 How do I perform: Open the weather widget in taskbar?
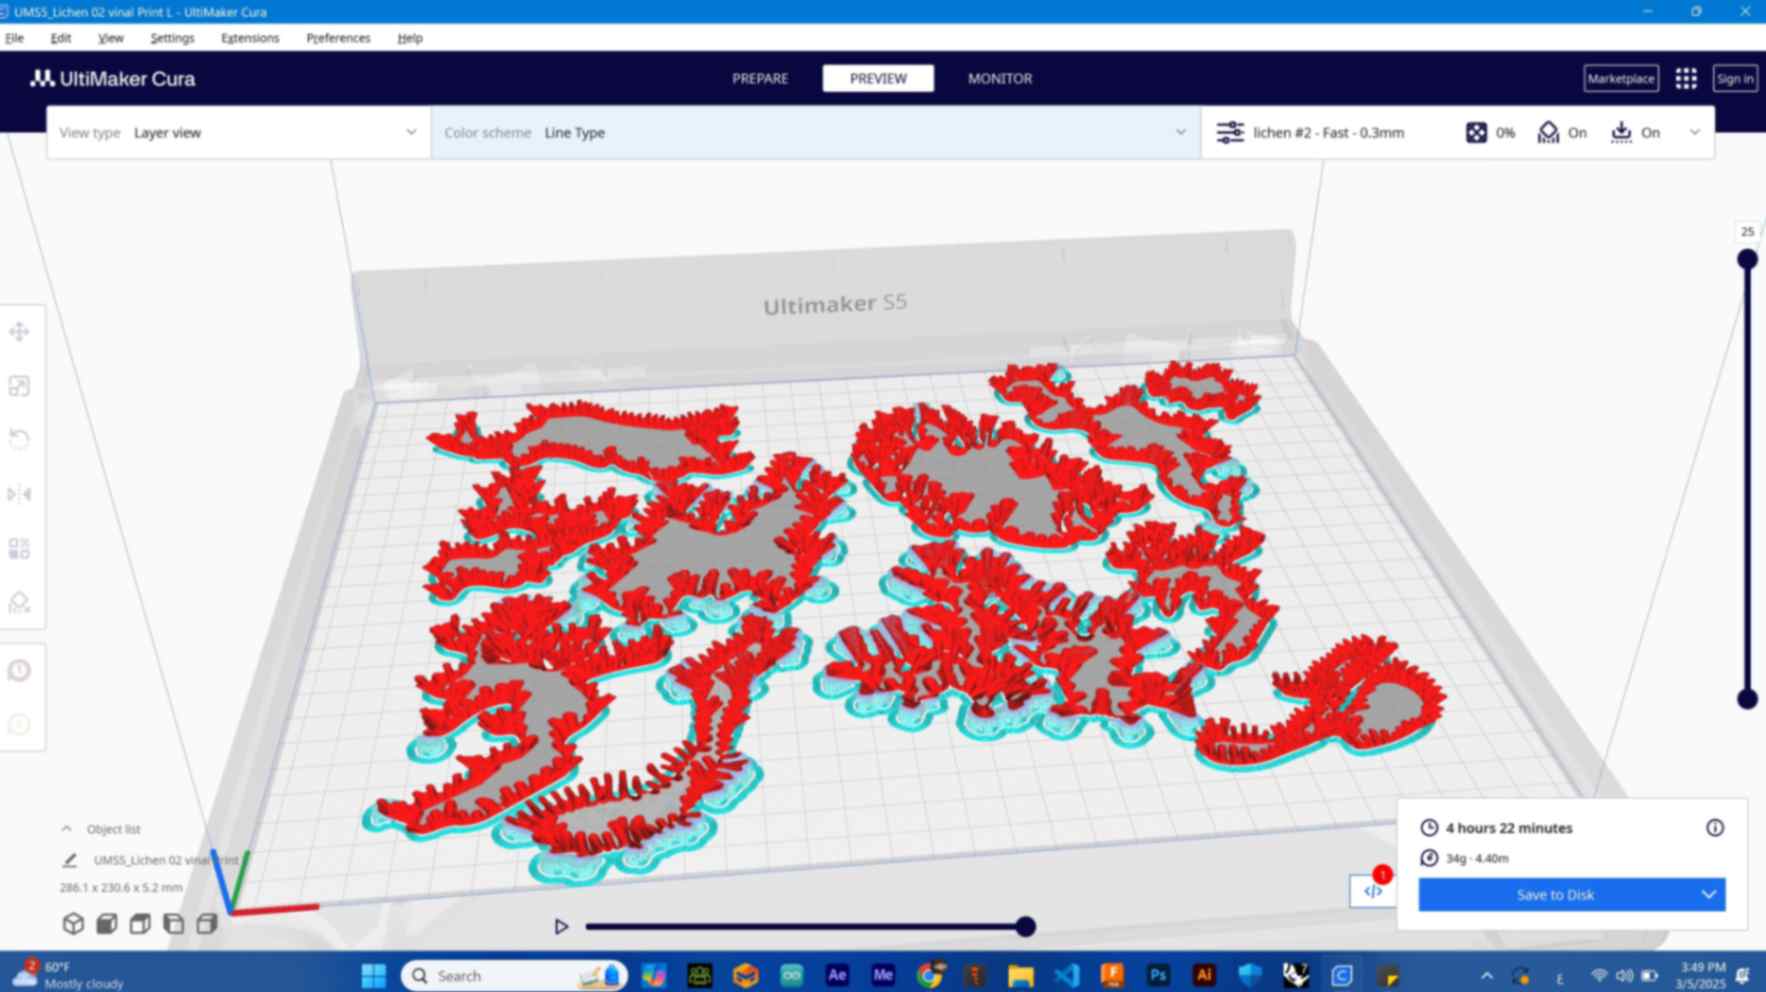point(68,975)
